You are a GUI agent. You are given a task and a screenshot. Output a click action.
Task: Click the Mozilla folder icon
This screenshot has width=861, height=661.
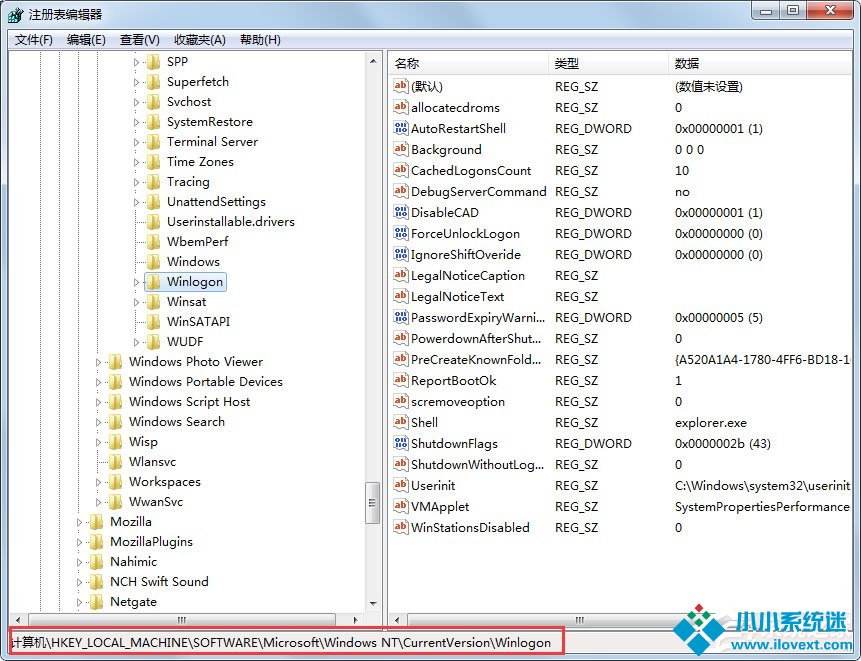pos(97,522)
